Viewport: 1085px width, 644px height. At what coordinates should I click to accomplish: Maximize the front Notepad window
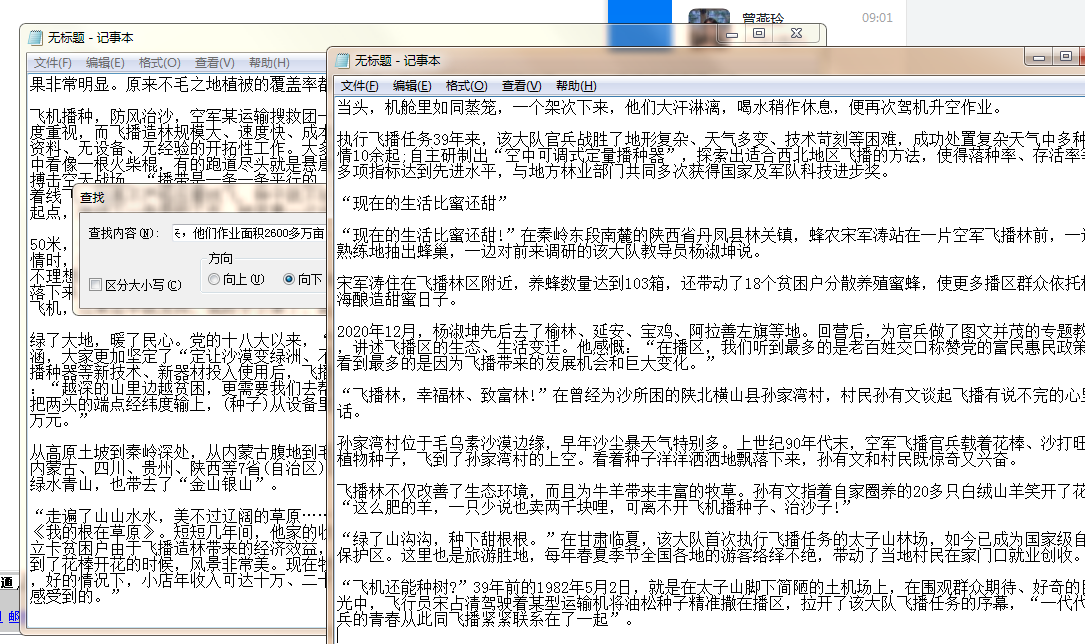pyautogui.click(x=1067, y=56)
